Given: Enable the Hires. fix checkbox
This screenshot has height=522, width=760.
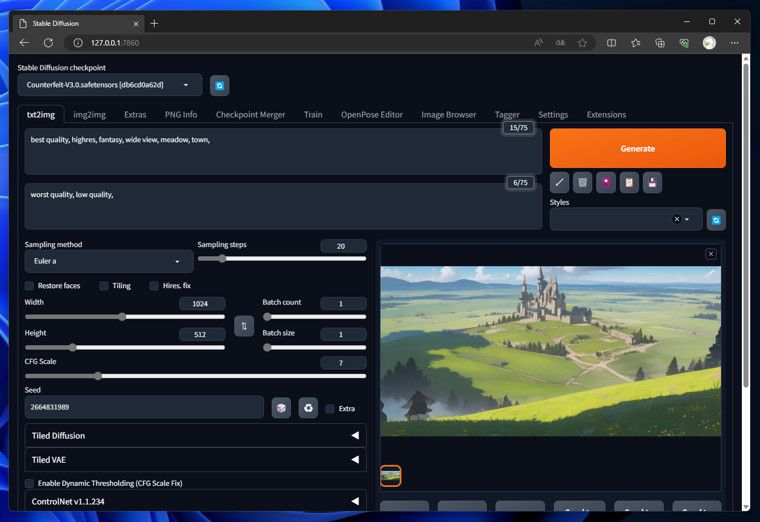Looking at the screenshot, I should [154, 285].
